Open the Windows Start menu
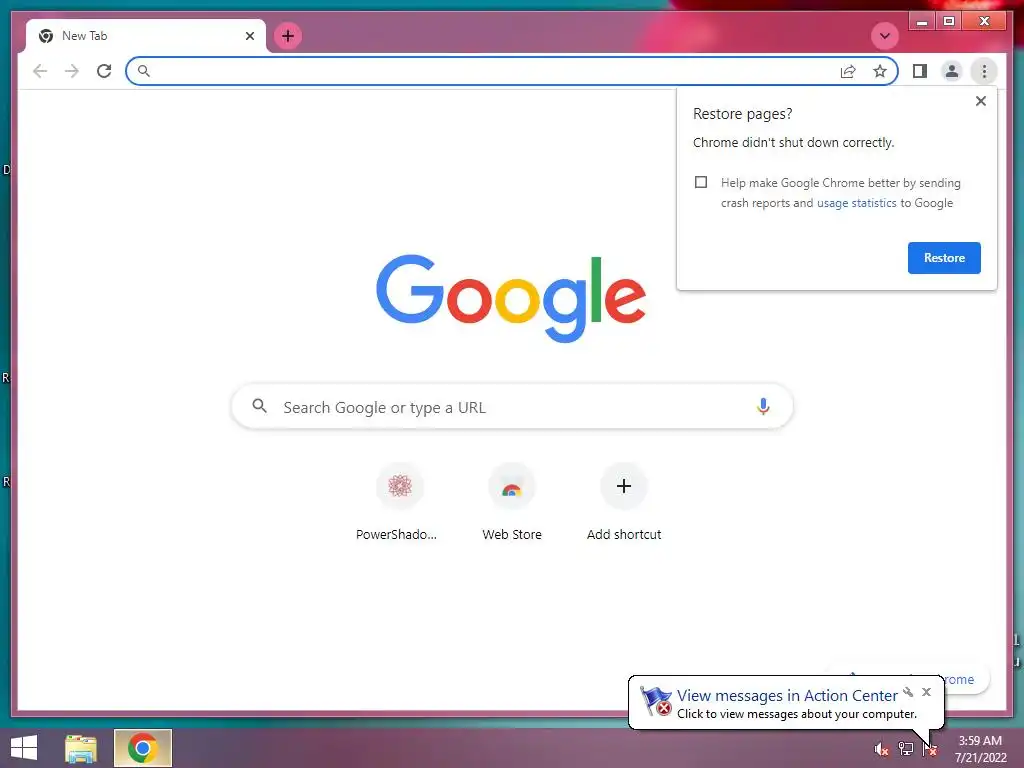 click(24, 748)
